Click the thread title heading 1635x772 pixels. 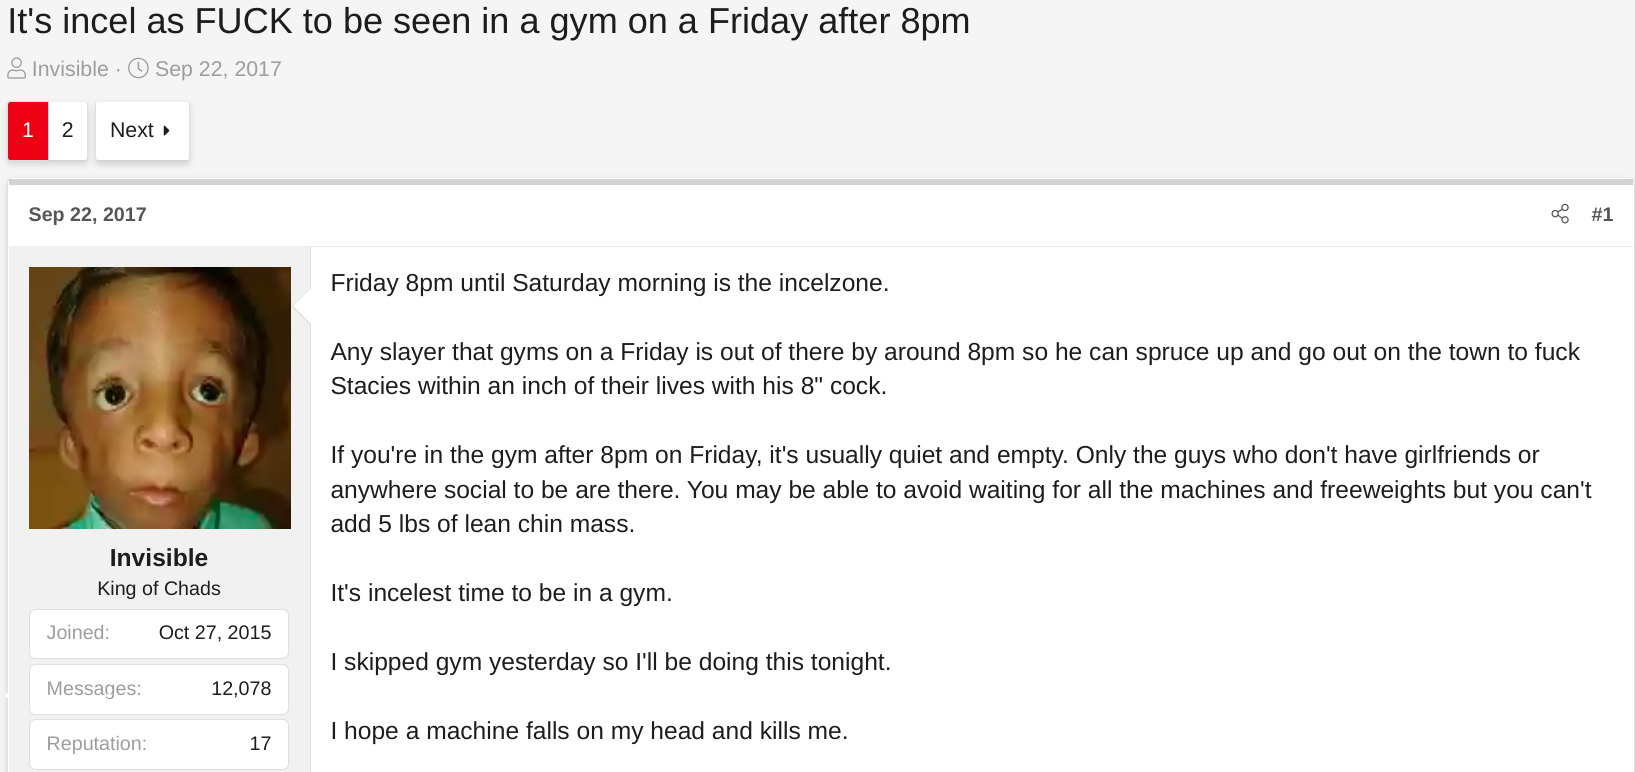click(x=489, y=21)
